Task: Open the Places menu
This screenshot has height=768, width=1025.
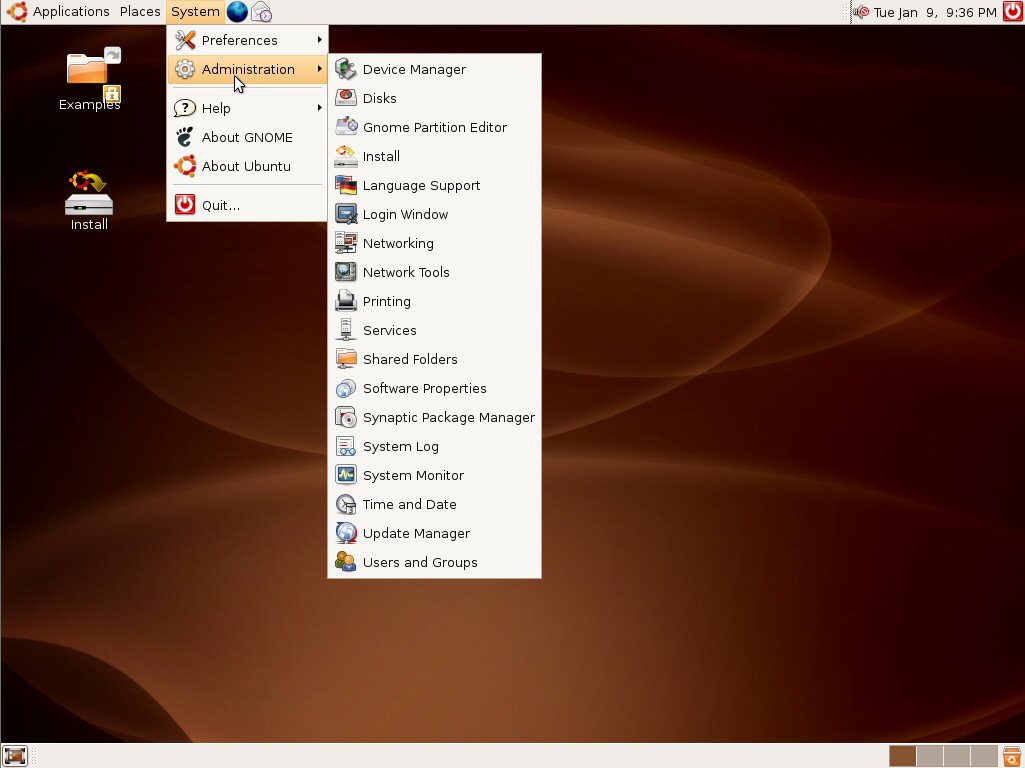Action: [x=140, y=12]
